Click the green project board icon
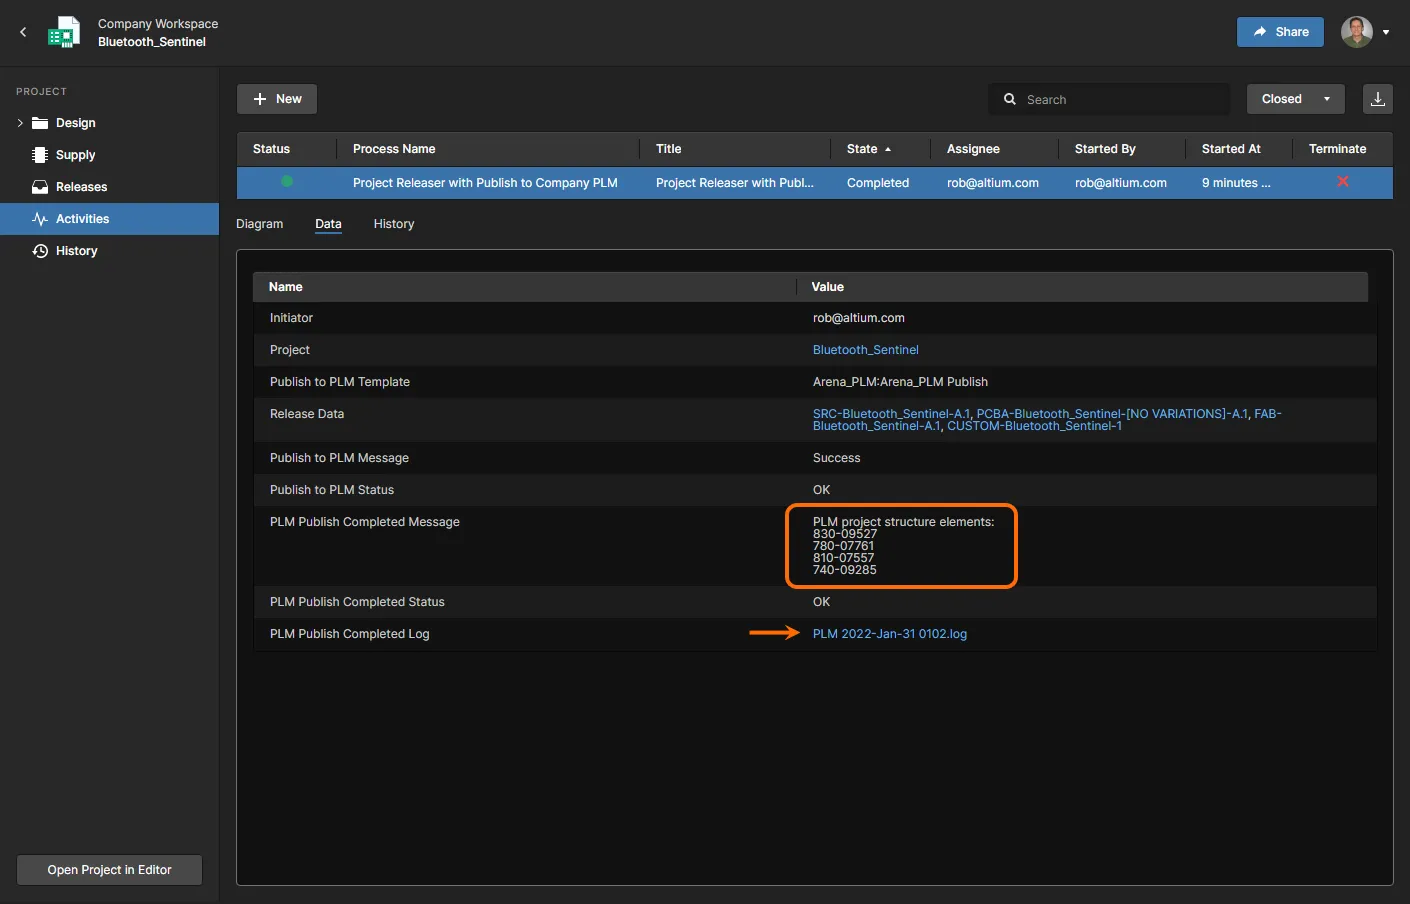Viewport: 1410px width, 904px height. click(x=64, y=32)
